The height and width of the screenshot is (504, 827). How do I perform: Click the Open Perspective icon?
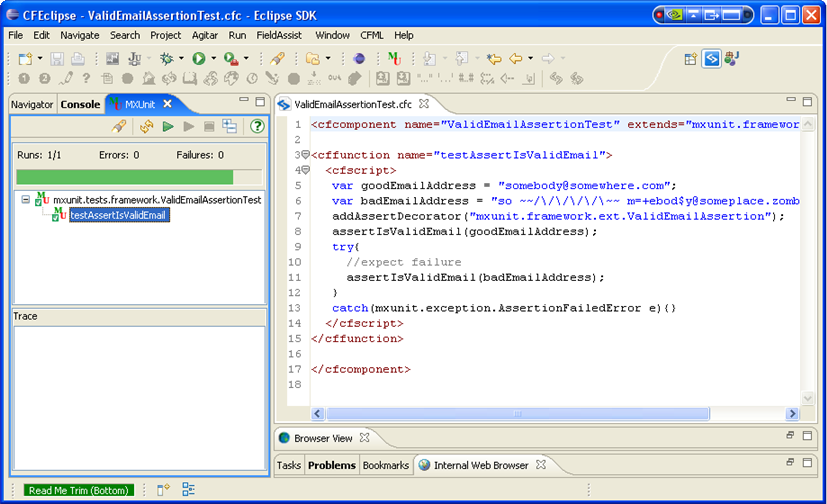point(690,59)
